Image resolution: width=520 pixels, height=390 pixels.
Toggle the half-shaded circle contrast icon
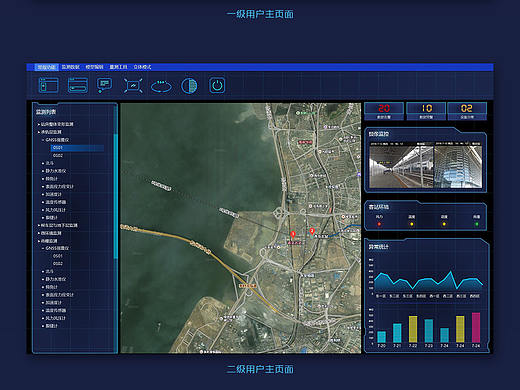pos(189,86)
